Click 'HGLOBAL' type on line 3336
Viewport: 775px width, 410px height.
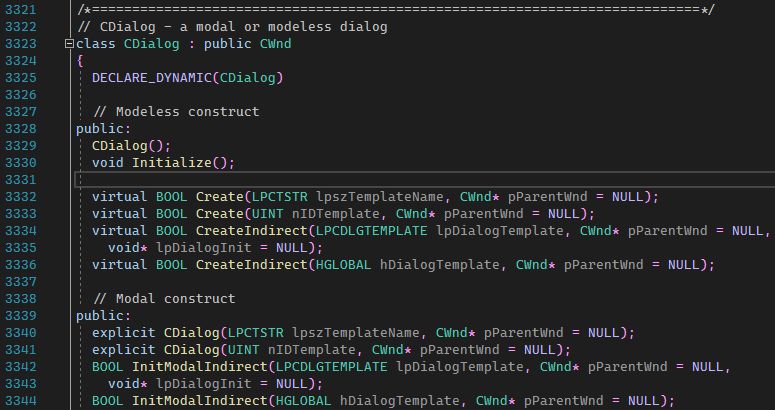344,265
